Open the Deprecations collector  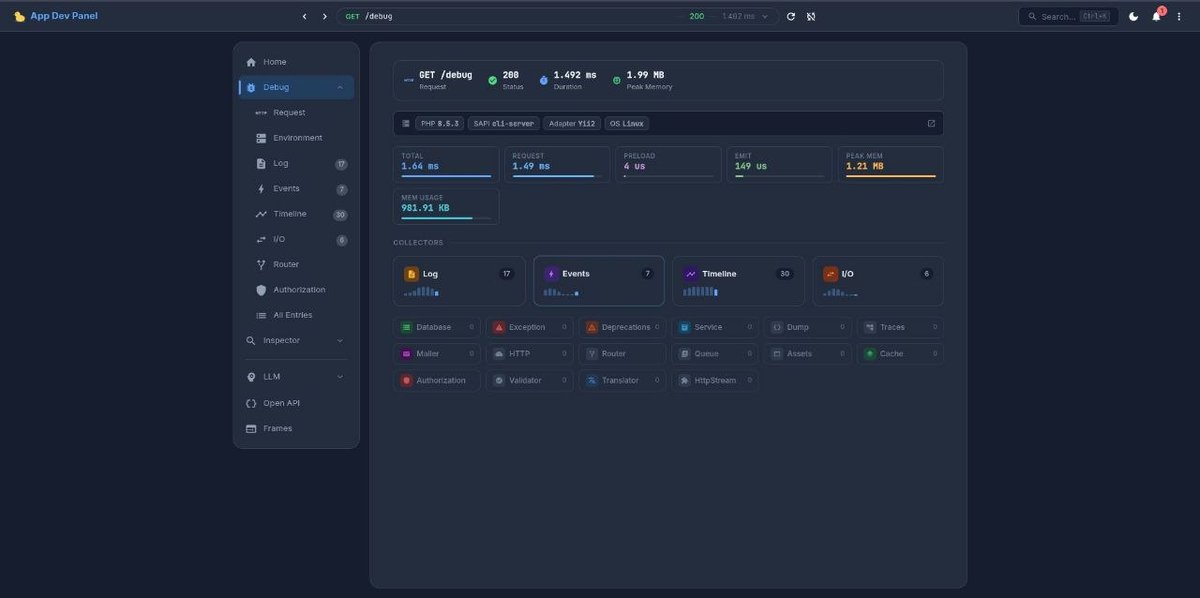(622, 327)
